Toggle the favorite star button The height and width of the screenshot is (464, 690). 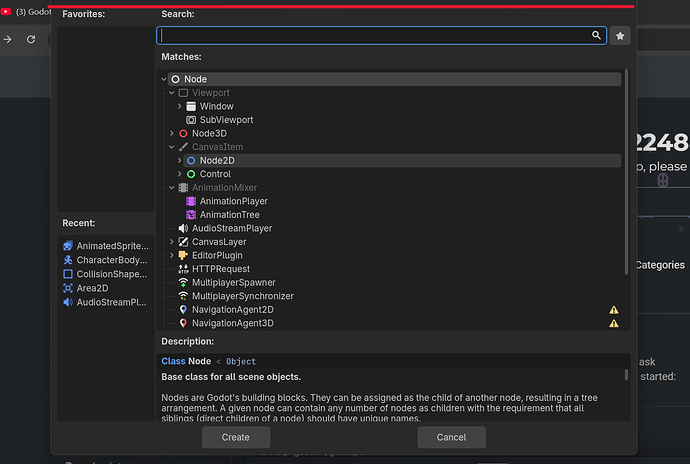click(x=620, y=36)
